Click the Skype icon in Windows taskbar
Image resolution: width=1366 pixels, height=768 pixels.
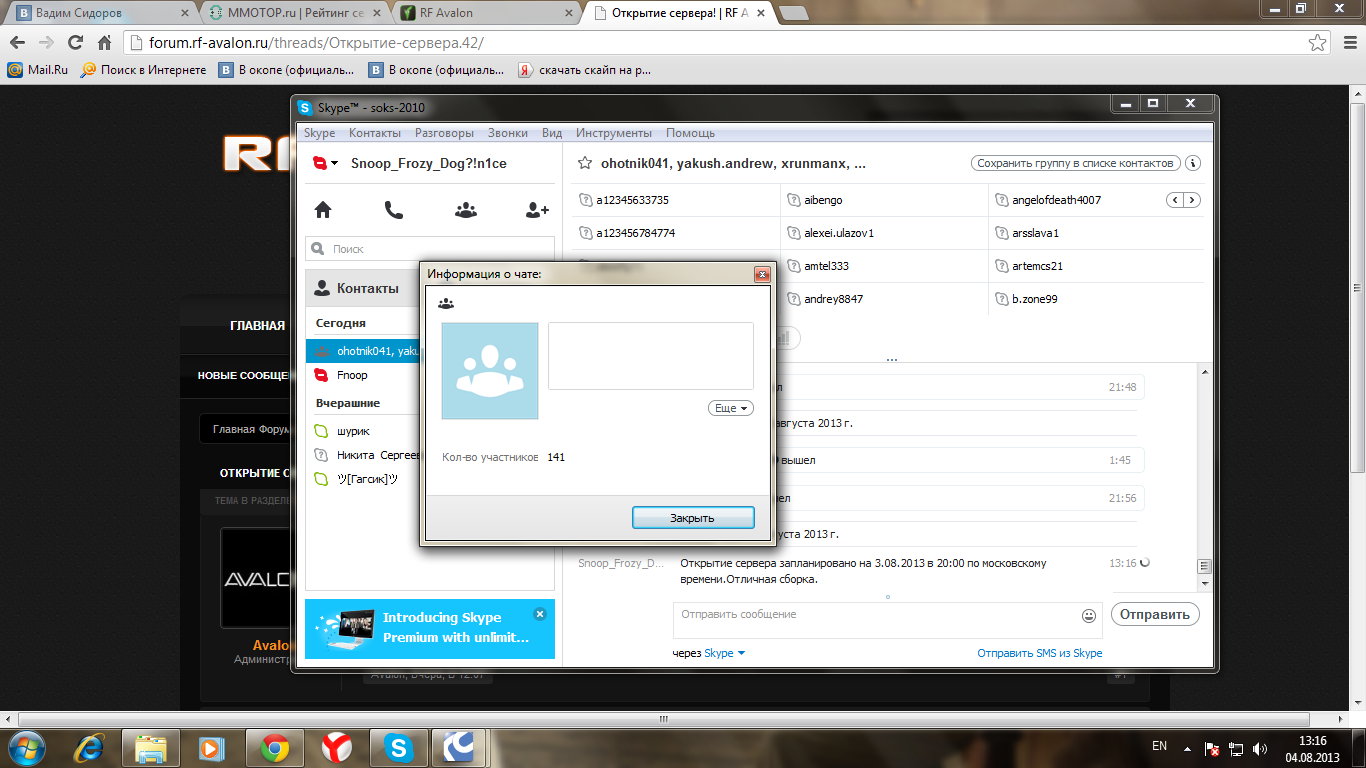click(x=398, y=747)
